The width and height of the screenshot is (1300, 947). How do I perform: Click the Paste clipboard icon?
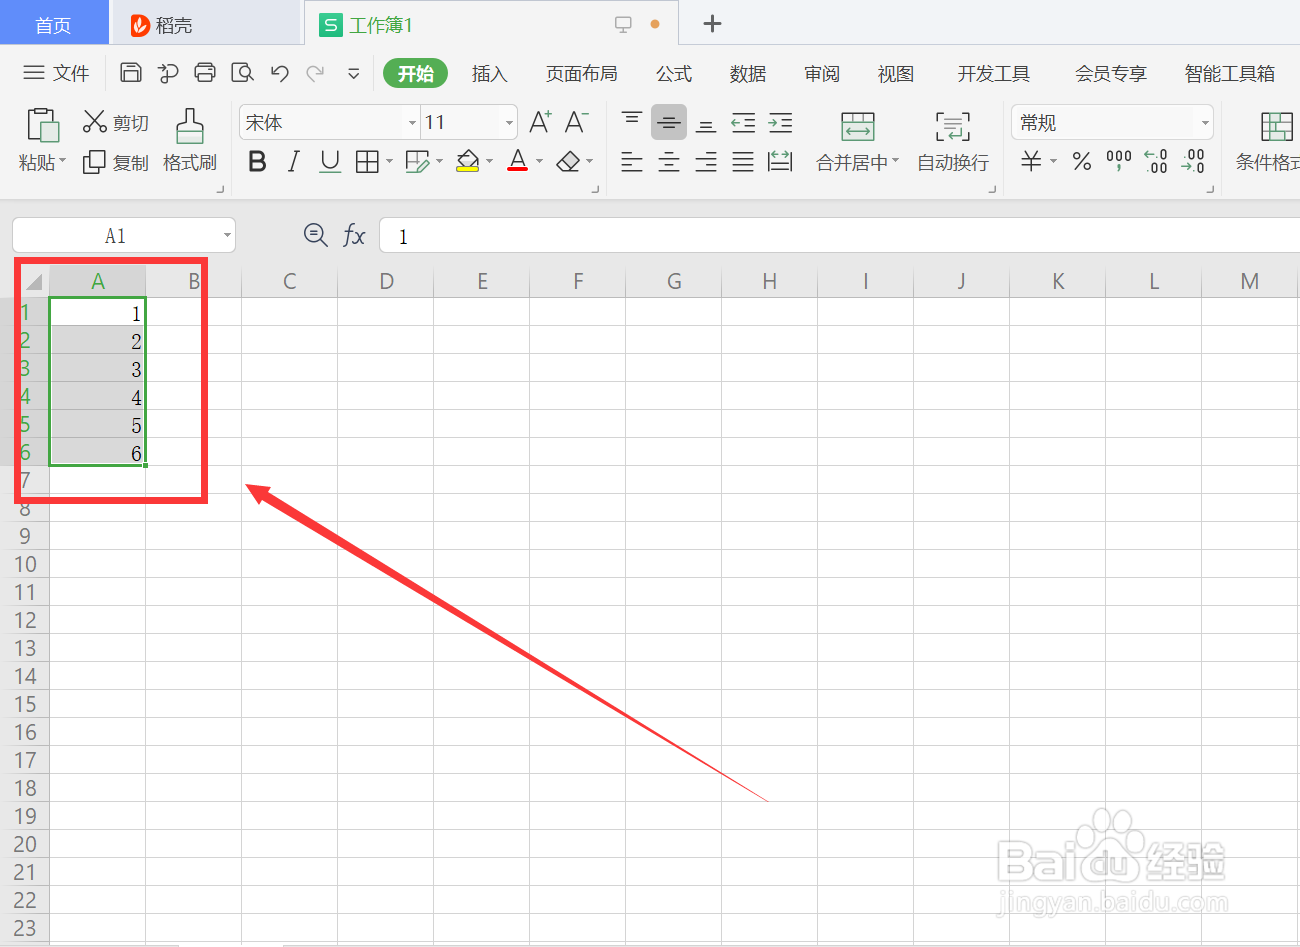click(x=42, y=125)
